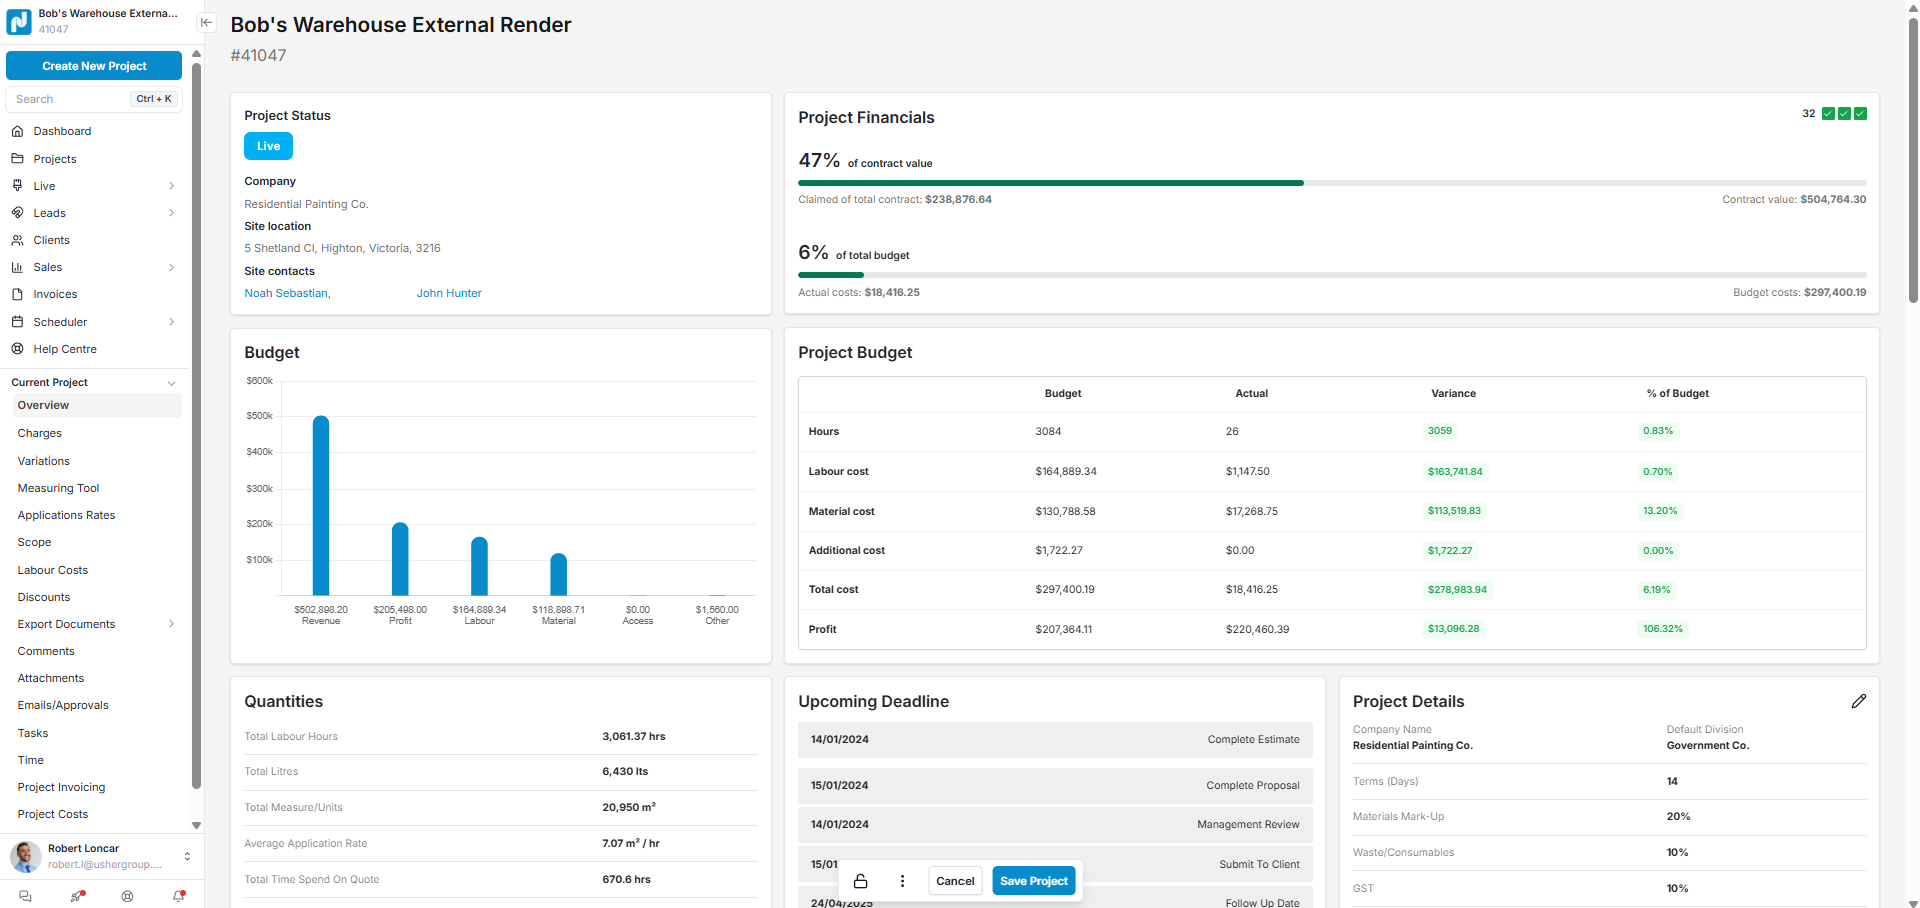This screenshot has height=908, width=1920.
Task: Click the unlock padlock icon
Action: [860, 881]
